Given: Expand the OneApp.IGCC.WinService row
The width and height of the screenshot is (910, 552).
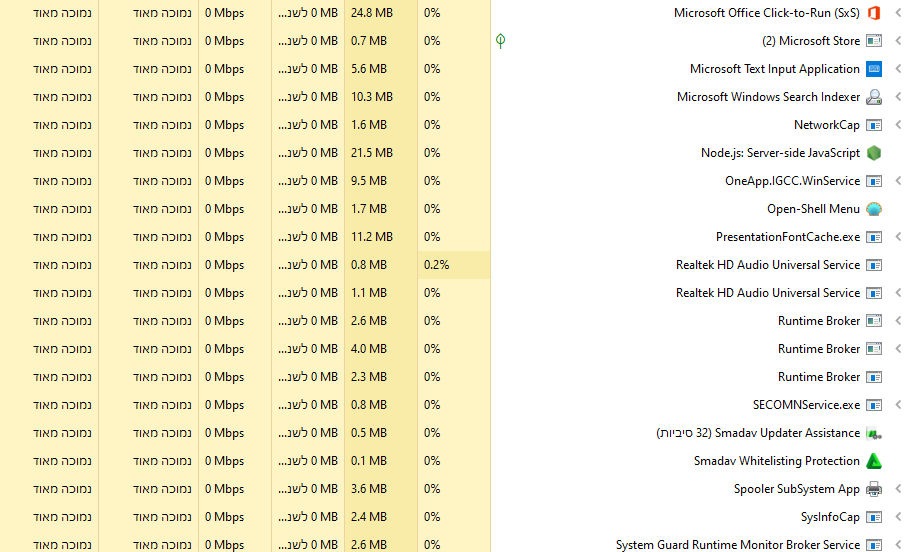Looking at the screenshot, I should coord(898,181).
